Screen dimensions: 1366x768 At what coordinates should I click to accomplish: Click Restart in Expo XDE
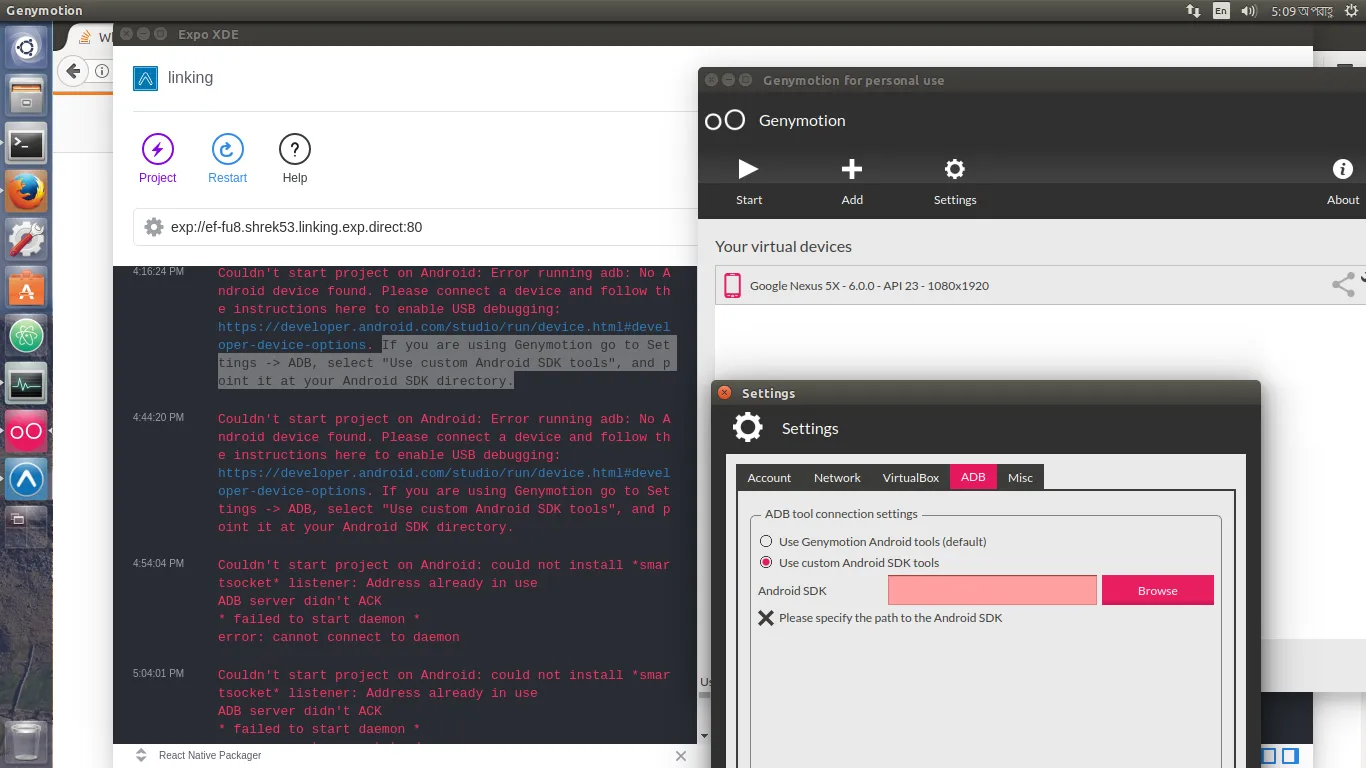point(228,159)
